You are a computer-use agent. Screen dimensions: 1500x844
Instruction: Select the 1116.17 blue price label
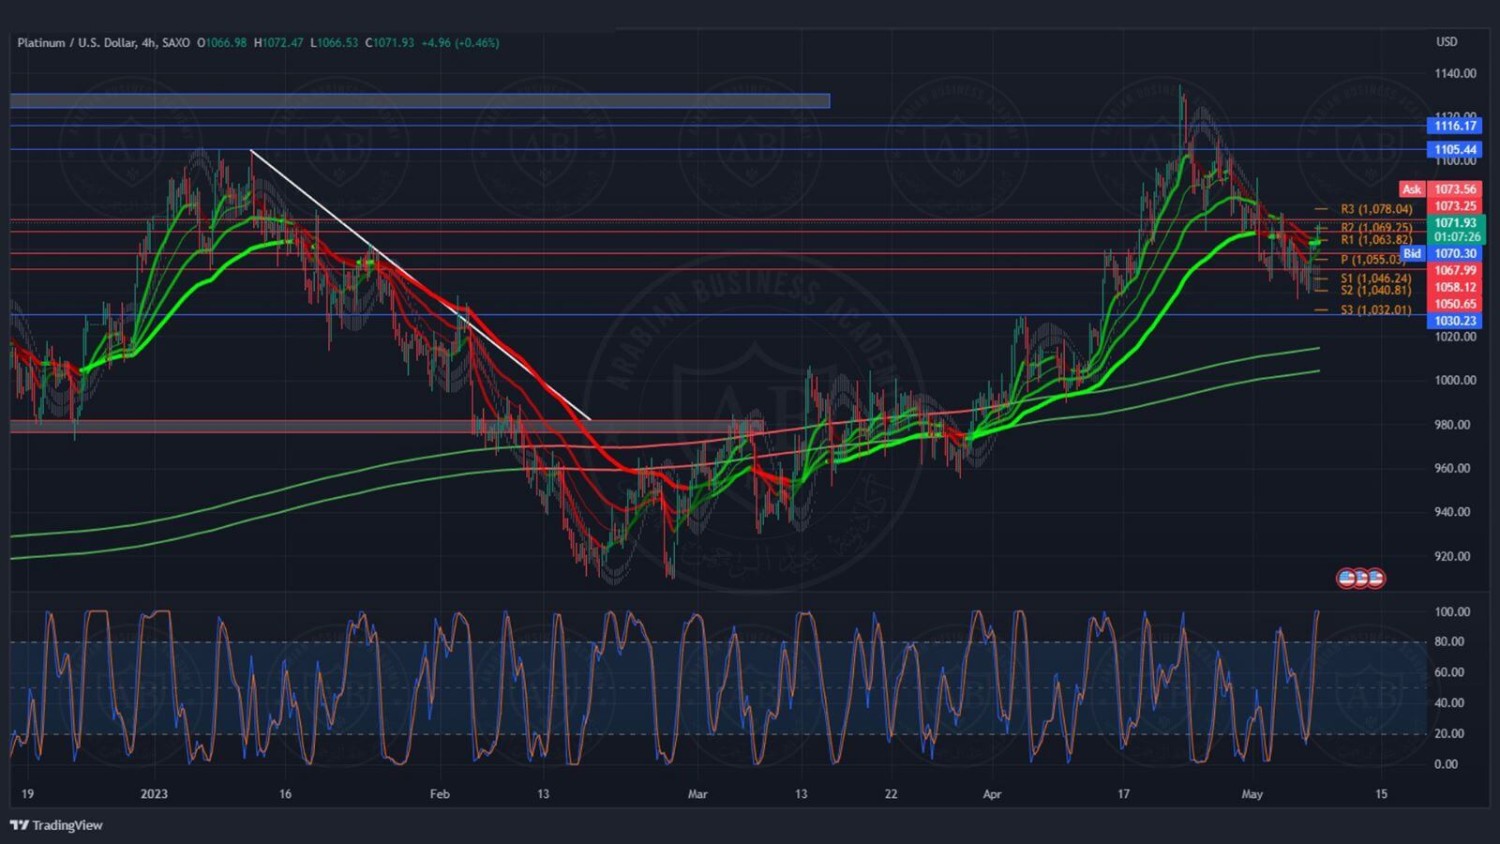click(x=1454, y=126)
